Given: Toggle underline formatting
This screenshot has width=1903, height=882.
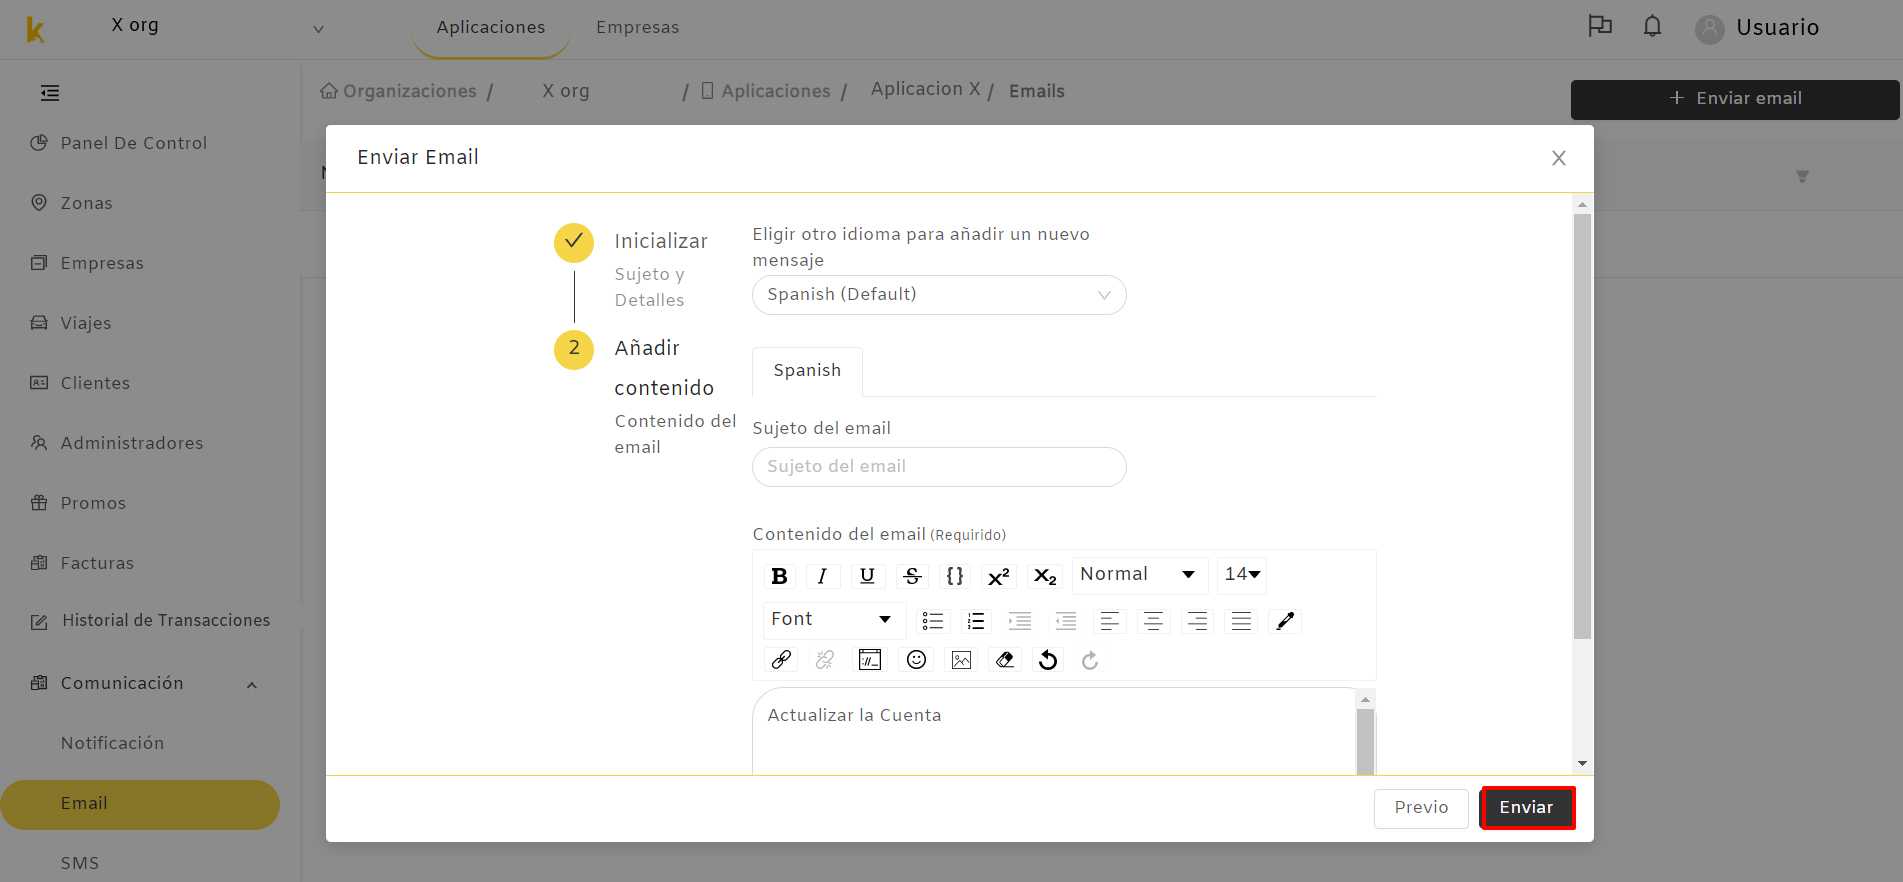Looking at the screenshot, I should (x=867, y=576).
